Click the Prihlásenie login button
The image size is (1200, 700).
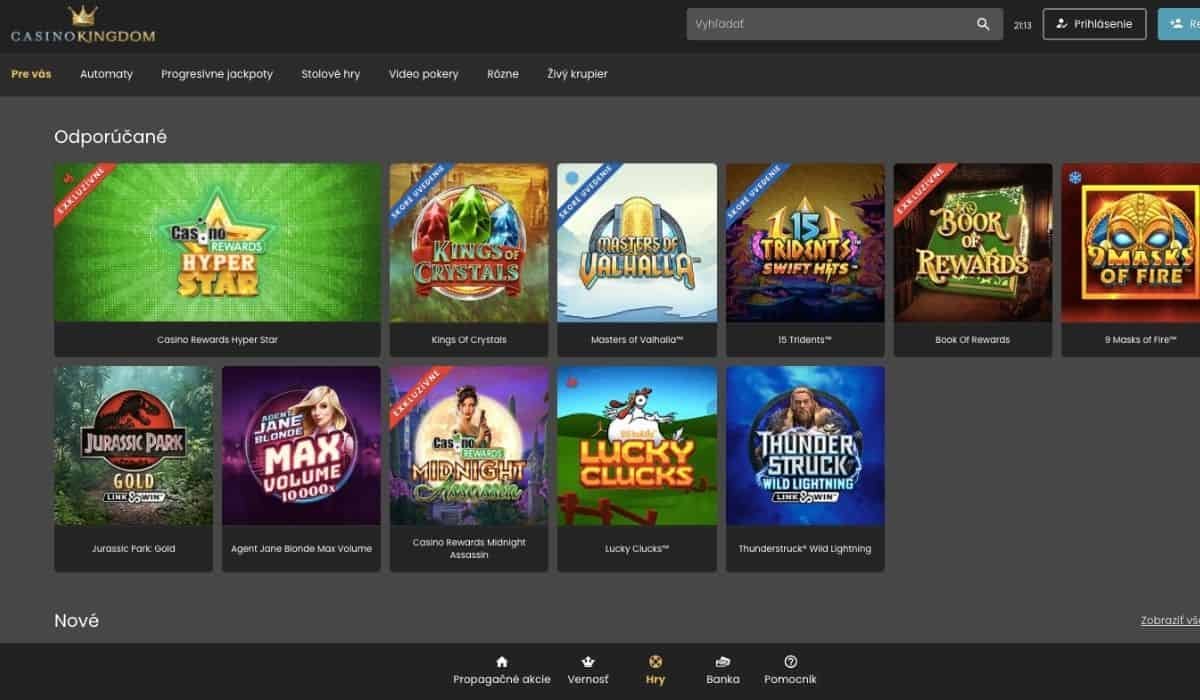[x=1094, y=24]
